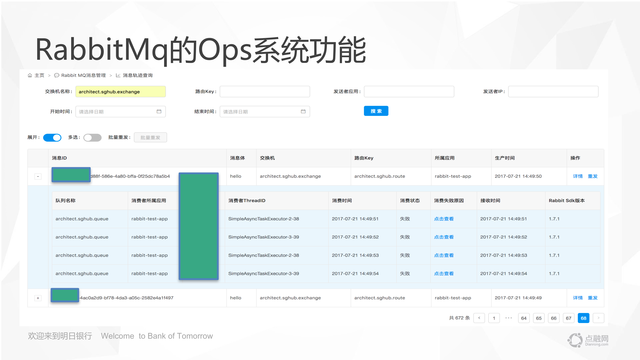Viewport: 640px width, 360px height.
Task: Click architect.sghub.exchange cell in the 14:49:49 row
Action: pos(290,298)
